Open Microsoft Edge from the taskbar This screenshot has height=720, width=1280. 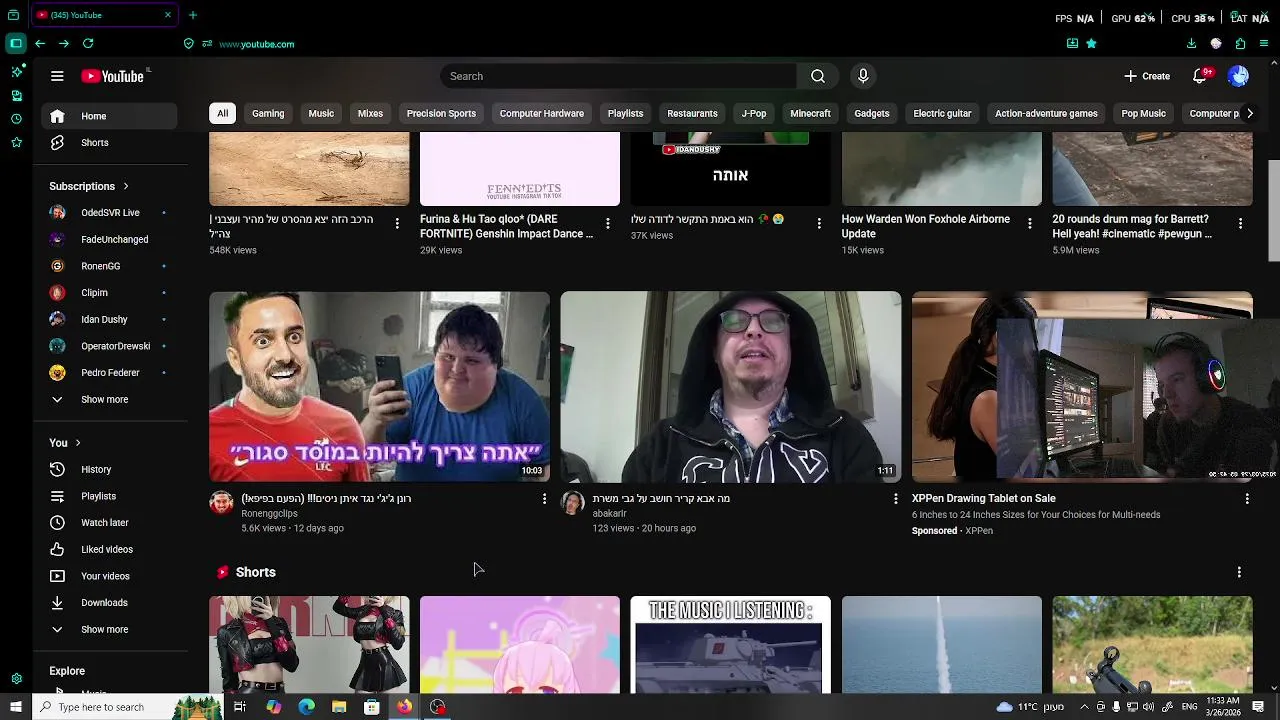point(306,707)
